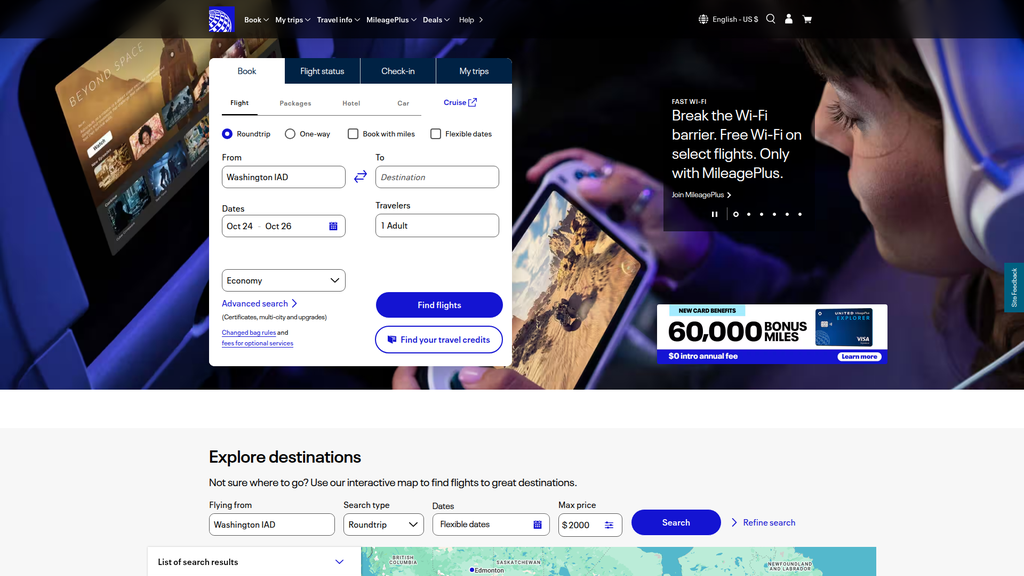The height and width of the screenshot is (576, 1024).
Task: Select One-way radio button
Action: point(290,134)
